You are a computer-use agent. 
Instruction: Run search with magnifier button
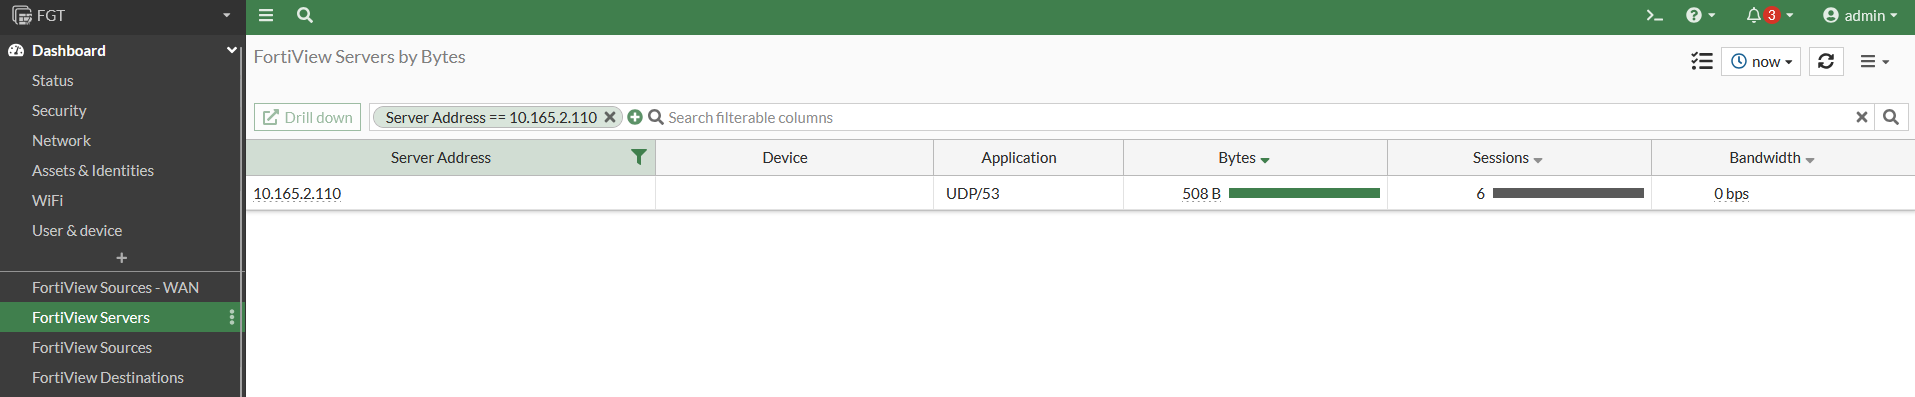[1891, 117]
